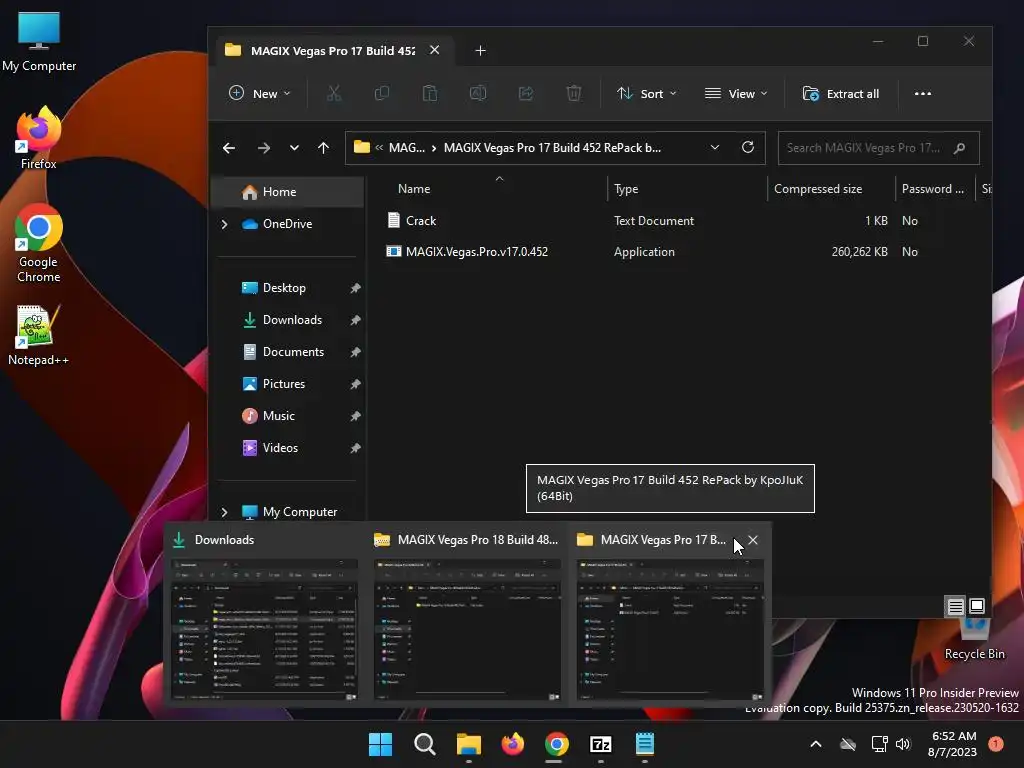Viewport: 1024px width, 768px height.
Task: Open the New dropdown menu
Action: [259, 93]
